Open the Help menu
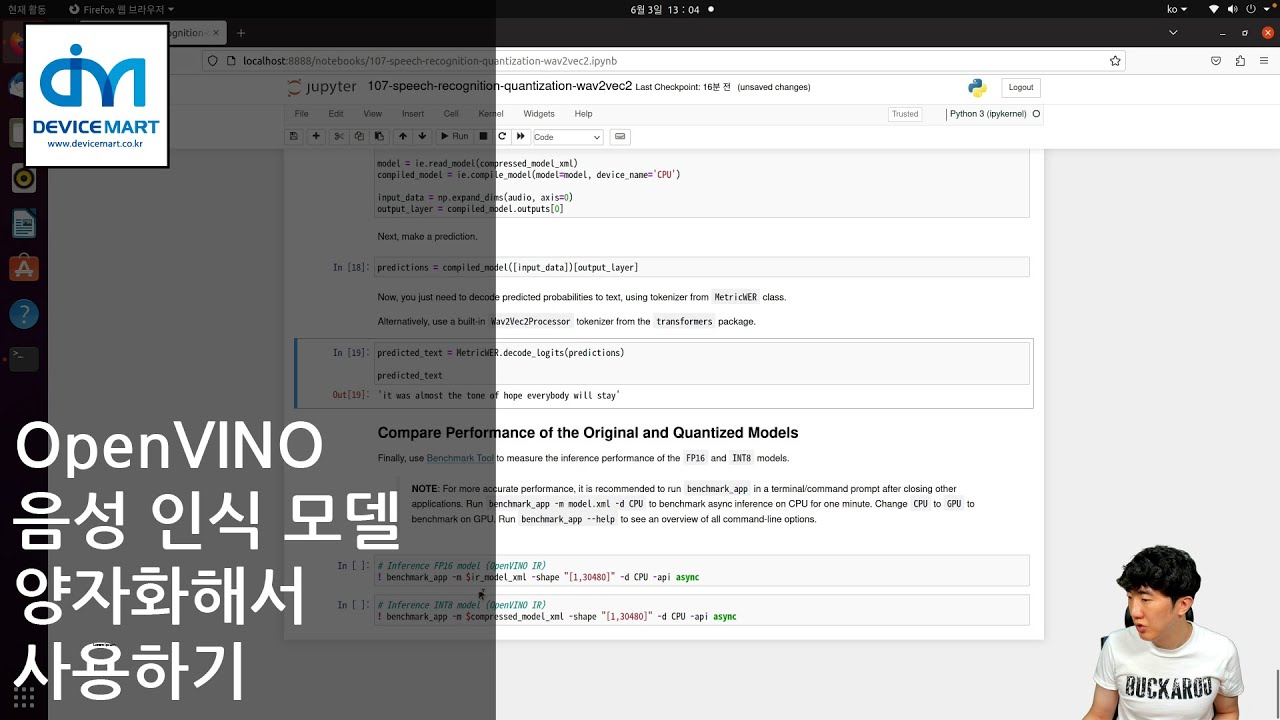This screenshot has height=720, width=1280. click(x=583, y=114)
